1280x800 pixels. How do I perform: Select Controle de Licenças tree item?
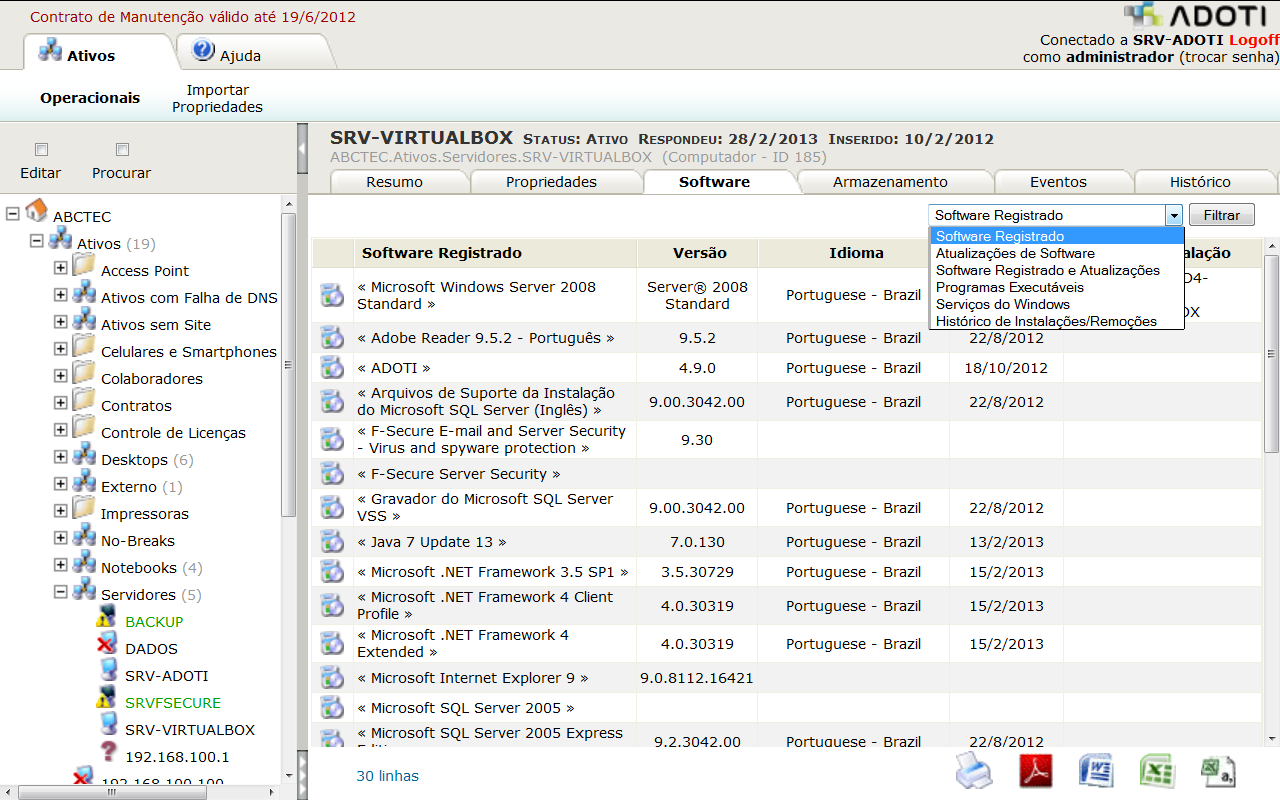tap(173, 433)
